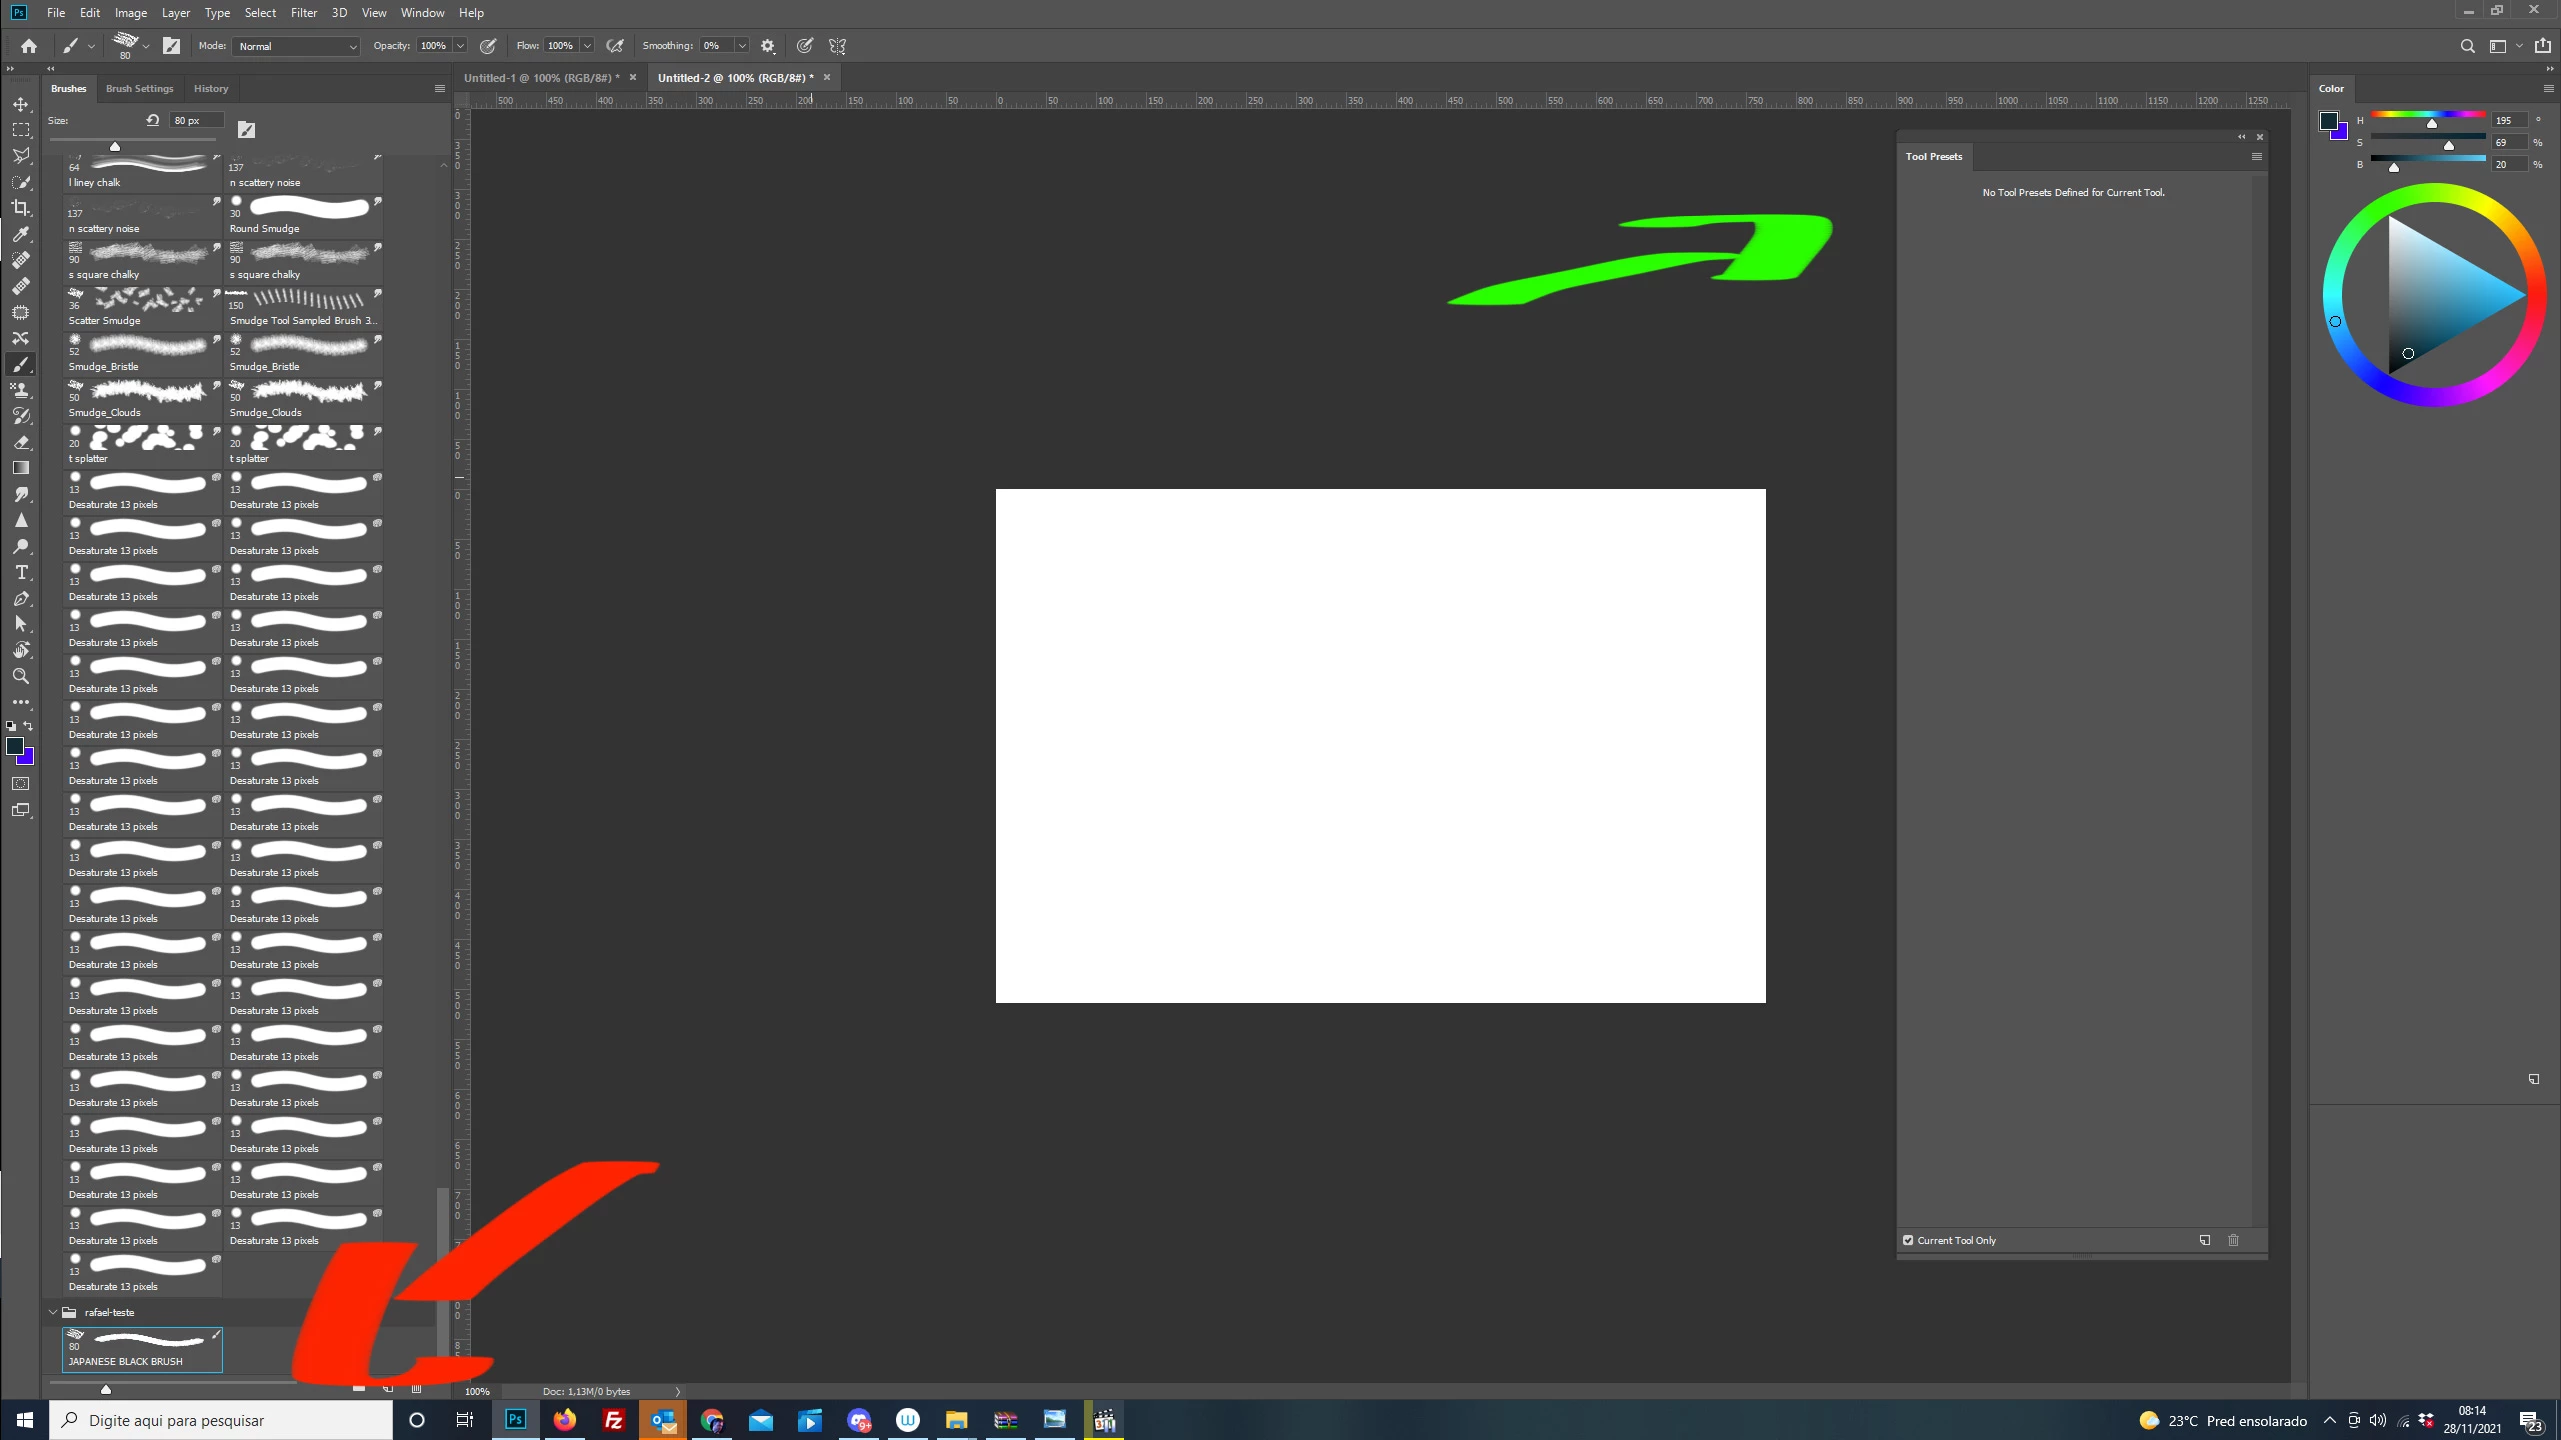Enable airbrush-style build-up effects
Screen dimensions: 2561x1440
(x=615, y=46)
